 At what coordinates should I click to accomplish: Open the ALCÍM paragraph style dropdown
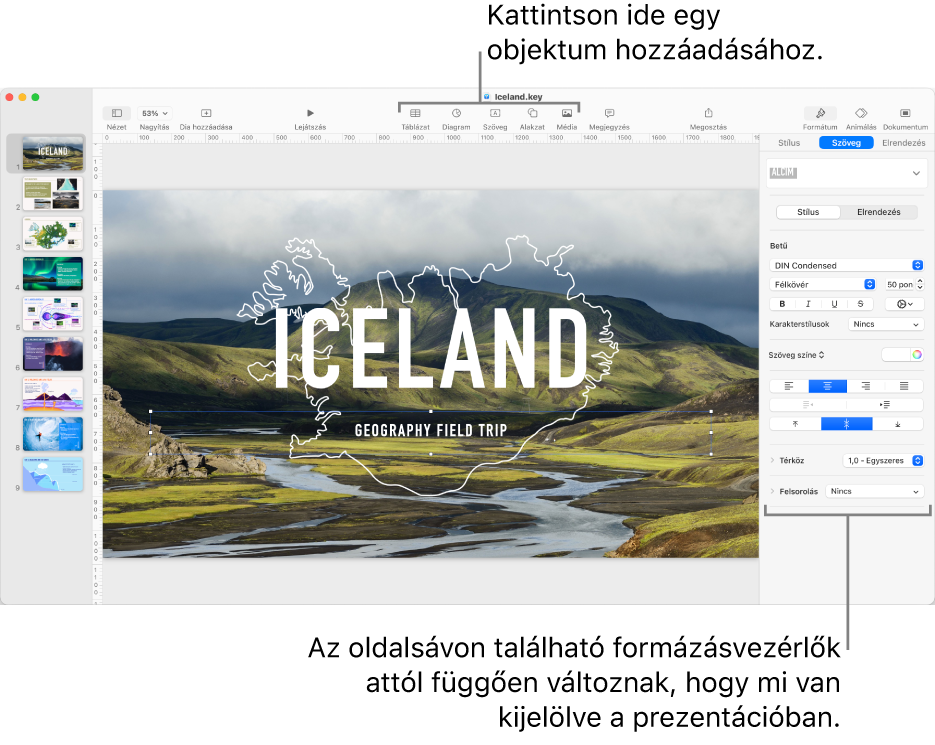846,173
